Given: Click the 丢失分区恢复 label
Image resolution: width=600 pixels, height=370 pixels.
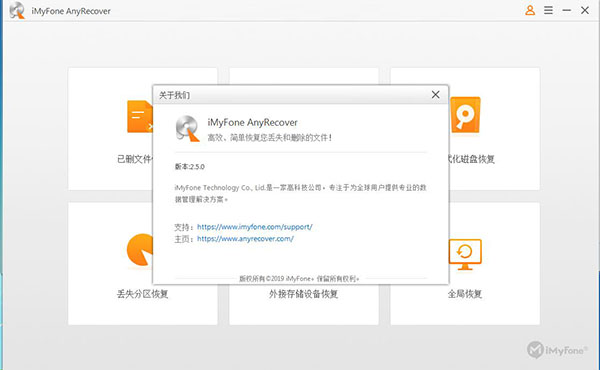Looking at the screenshot, I should [142, 294].
